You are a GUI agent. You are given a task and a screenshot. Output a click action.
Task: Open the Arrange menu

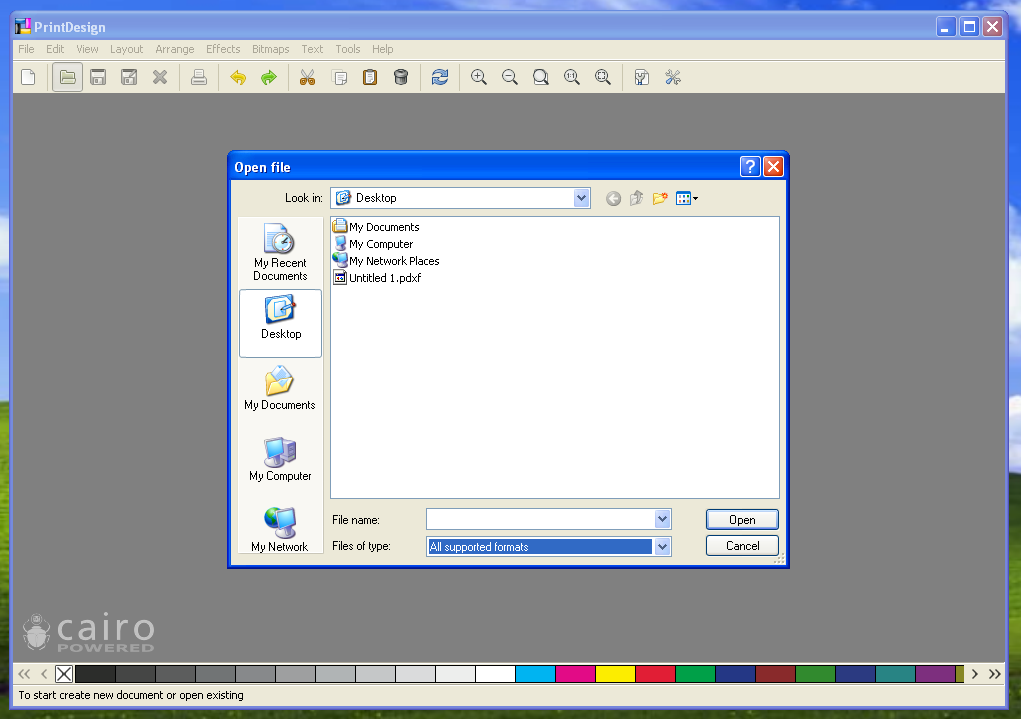tap(175, 49)
